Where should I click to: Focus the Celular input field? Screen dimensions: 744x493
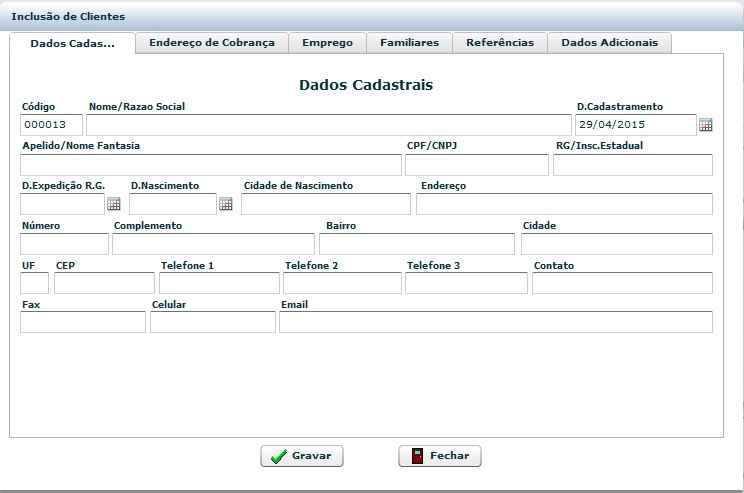click(x=212, y=322)
